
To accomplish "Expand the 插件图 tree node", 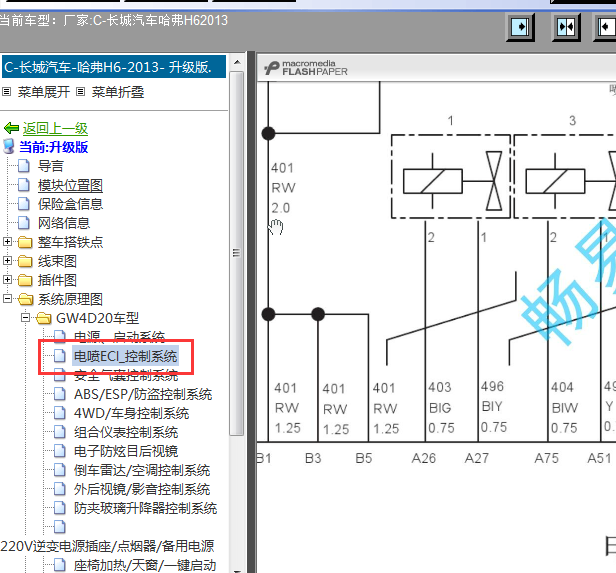I will (7, 280).
